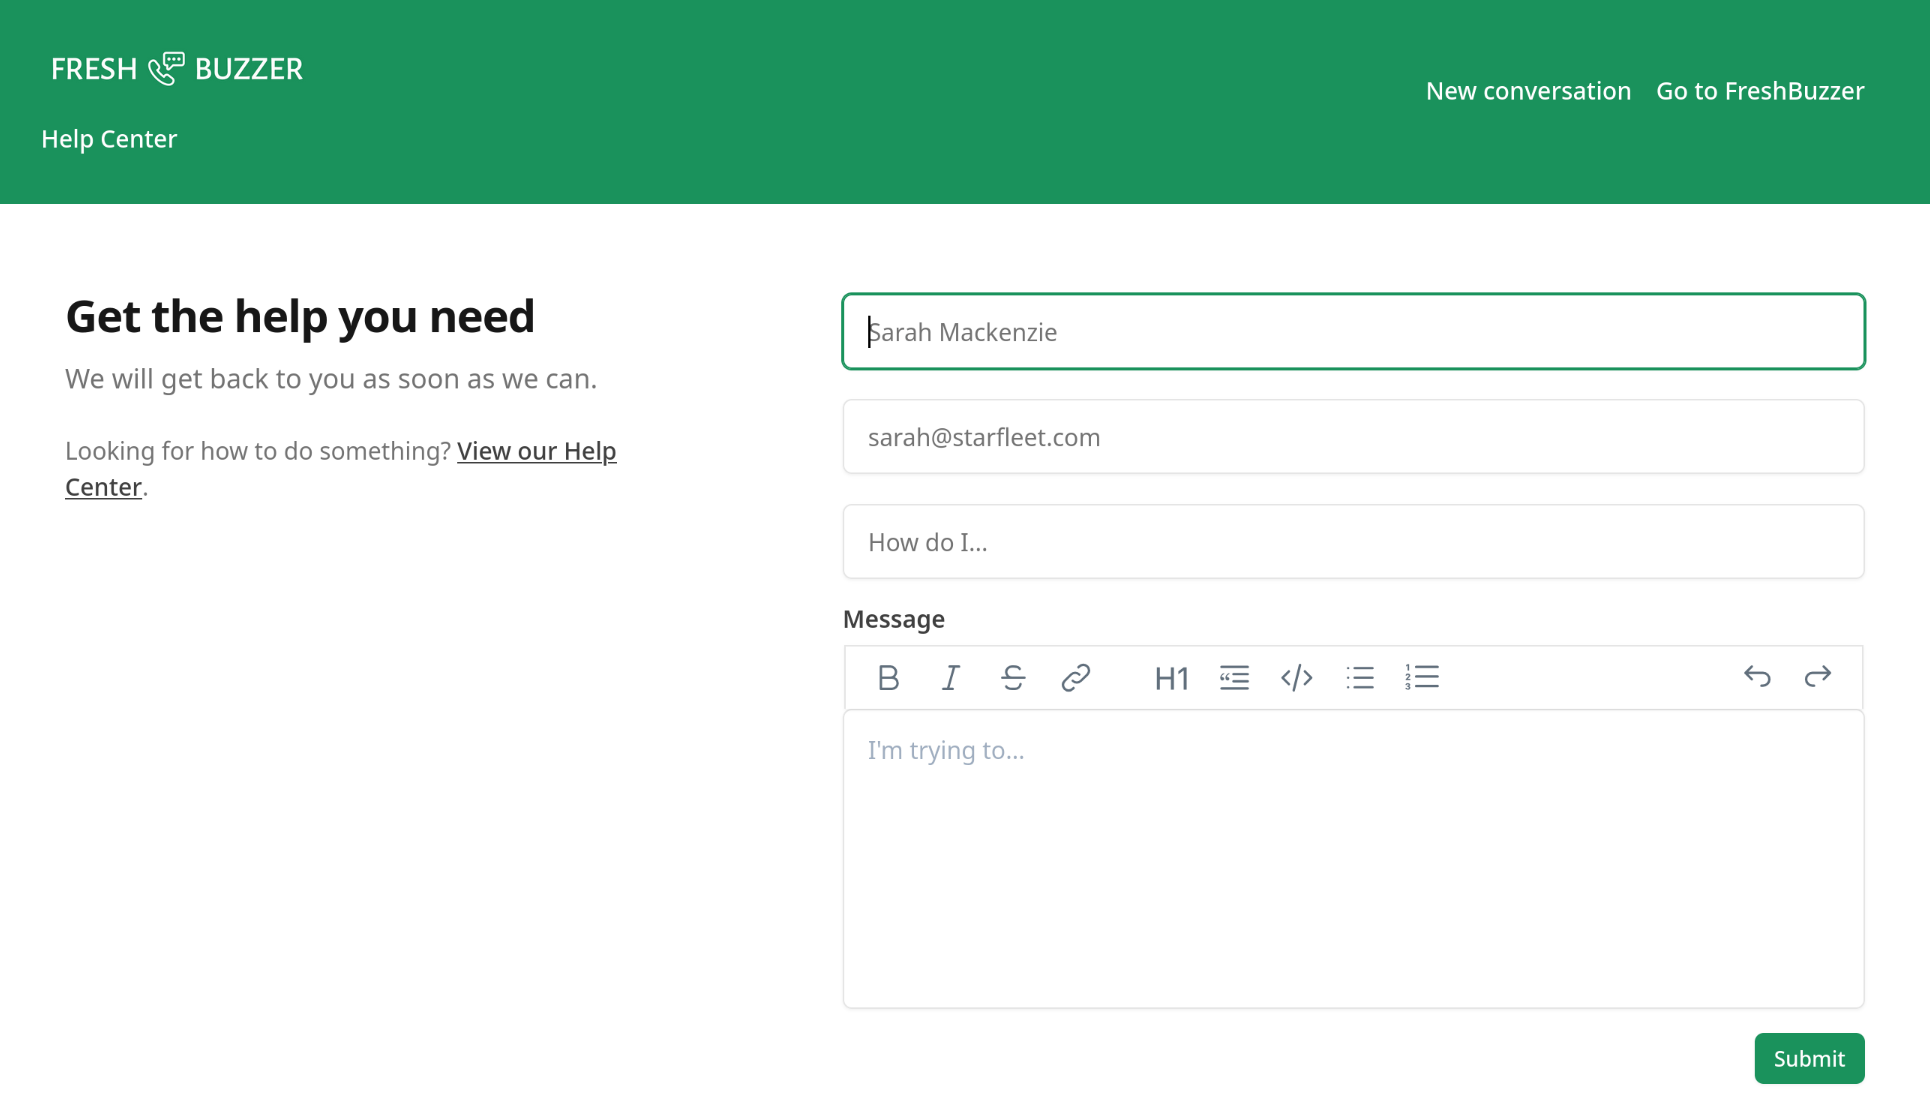
Task: Apply italic formatting in the toolbar
Action: pyautogui.click(x=950, y=678)
